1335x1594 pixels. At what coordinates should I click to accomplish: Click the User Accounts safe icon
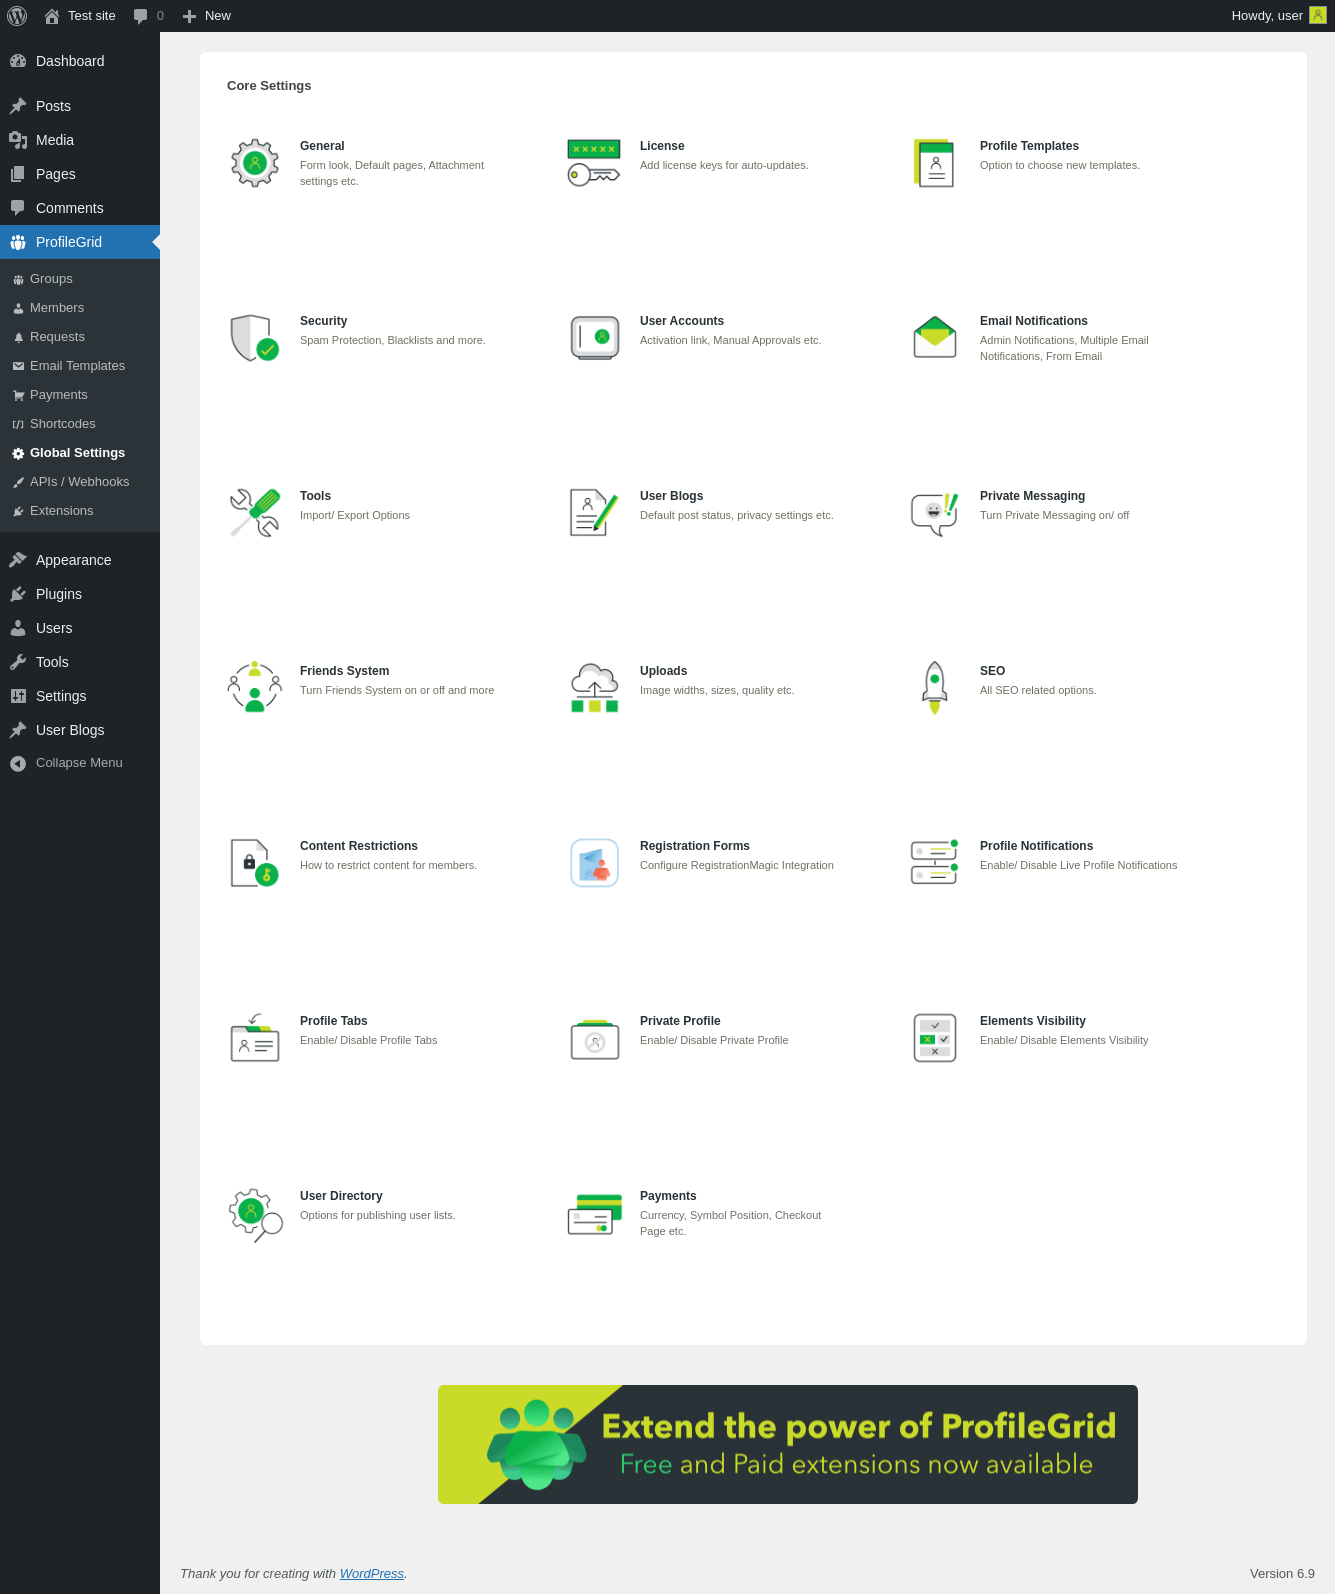(595, 338)
